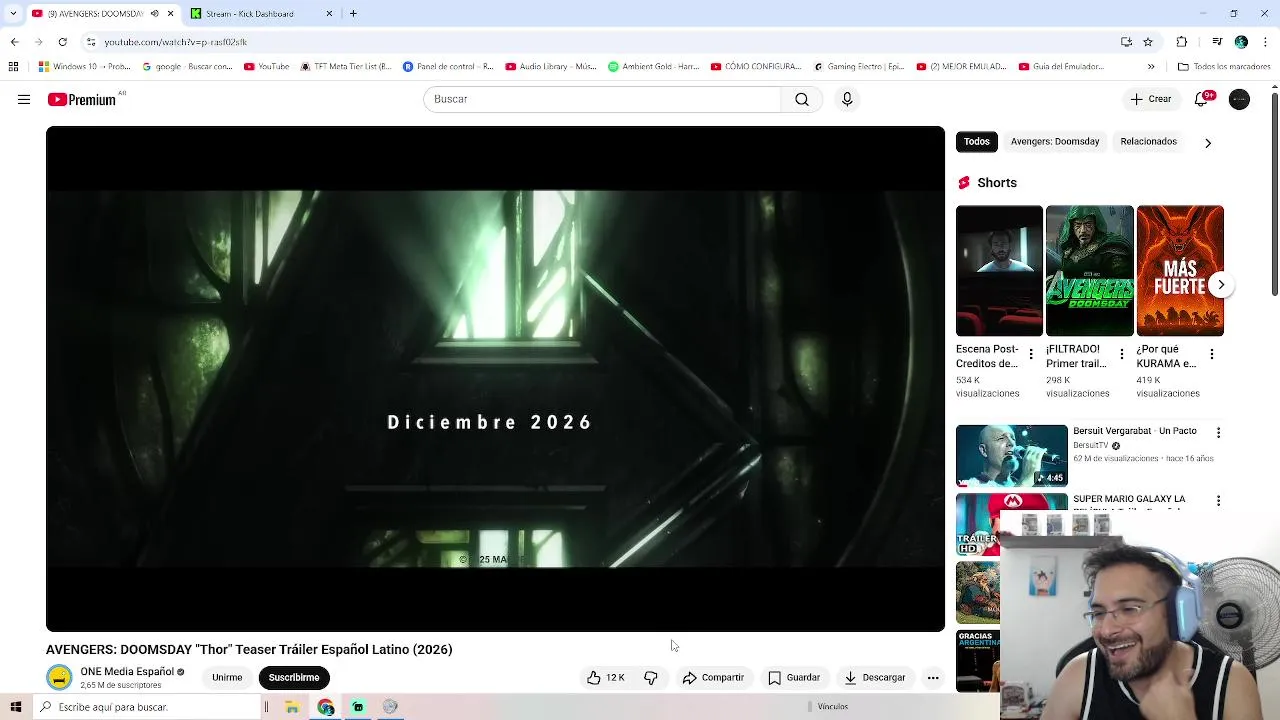
Task: Start voice search with the microphone
Action: pyautogui.click(x=847, y=99)
